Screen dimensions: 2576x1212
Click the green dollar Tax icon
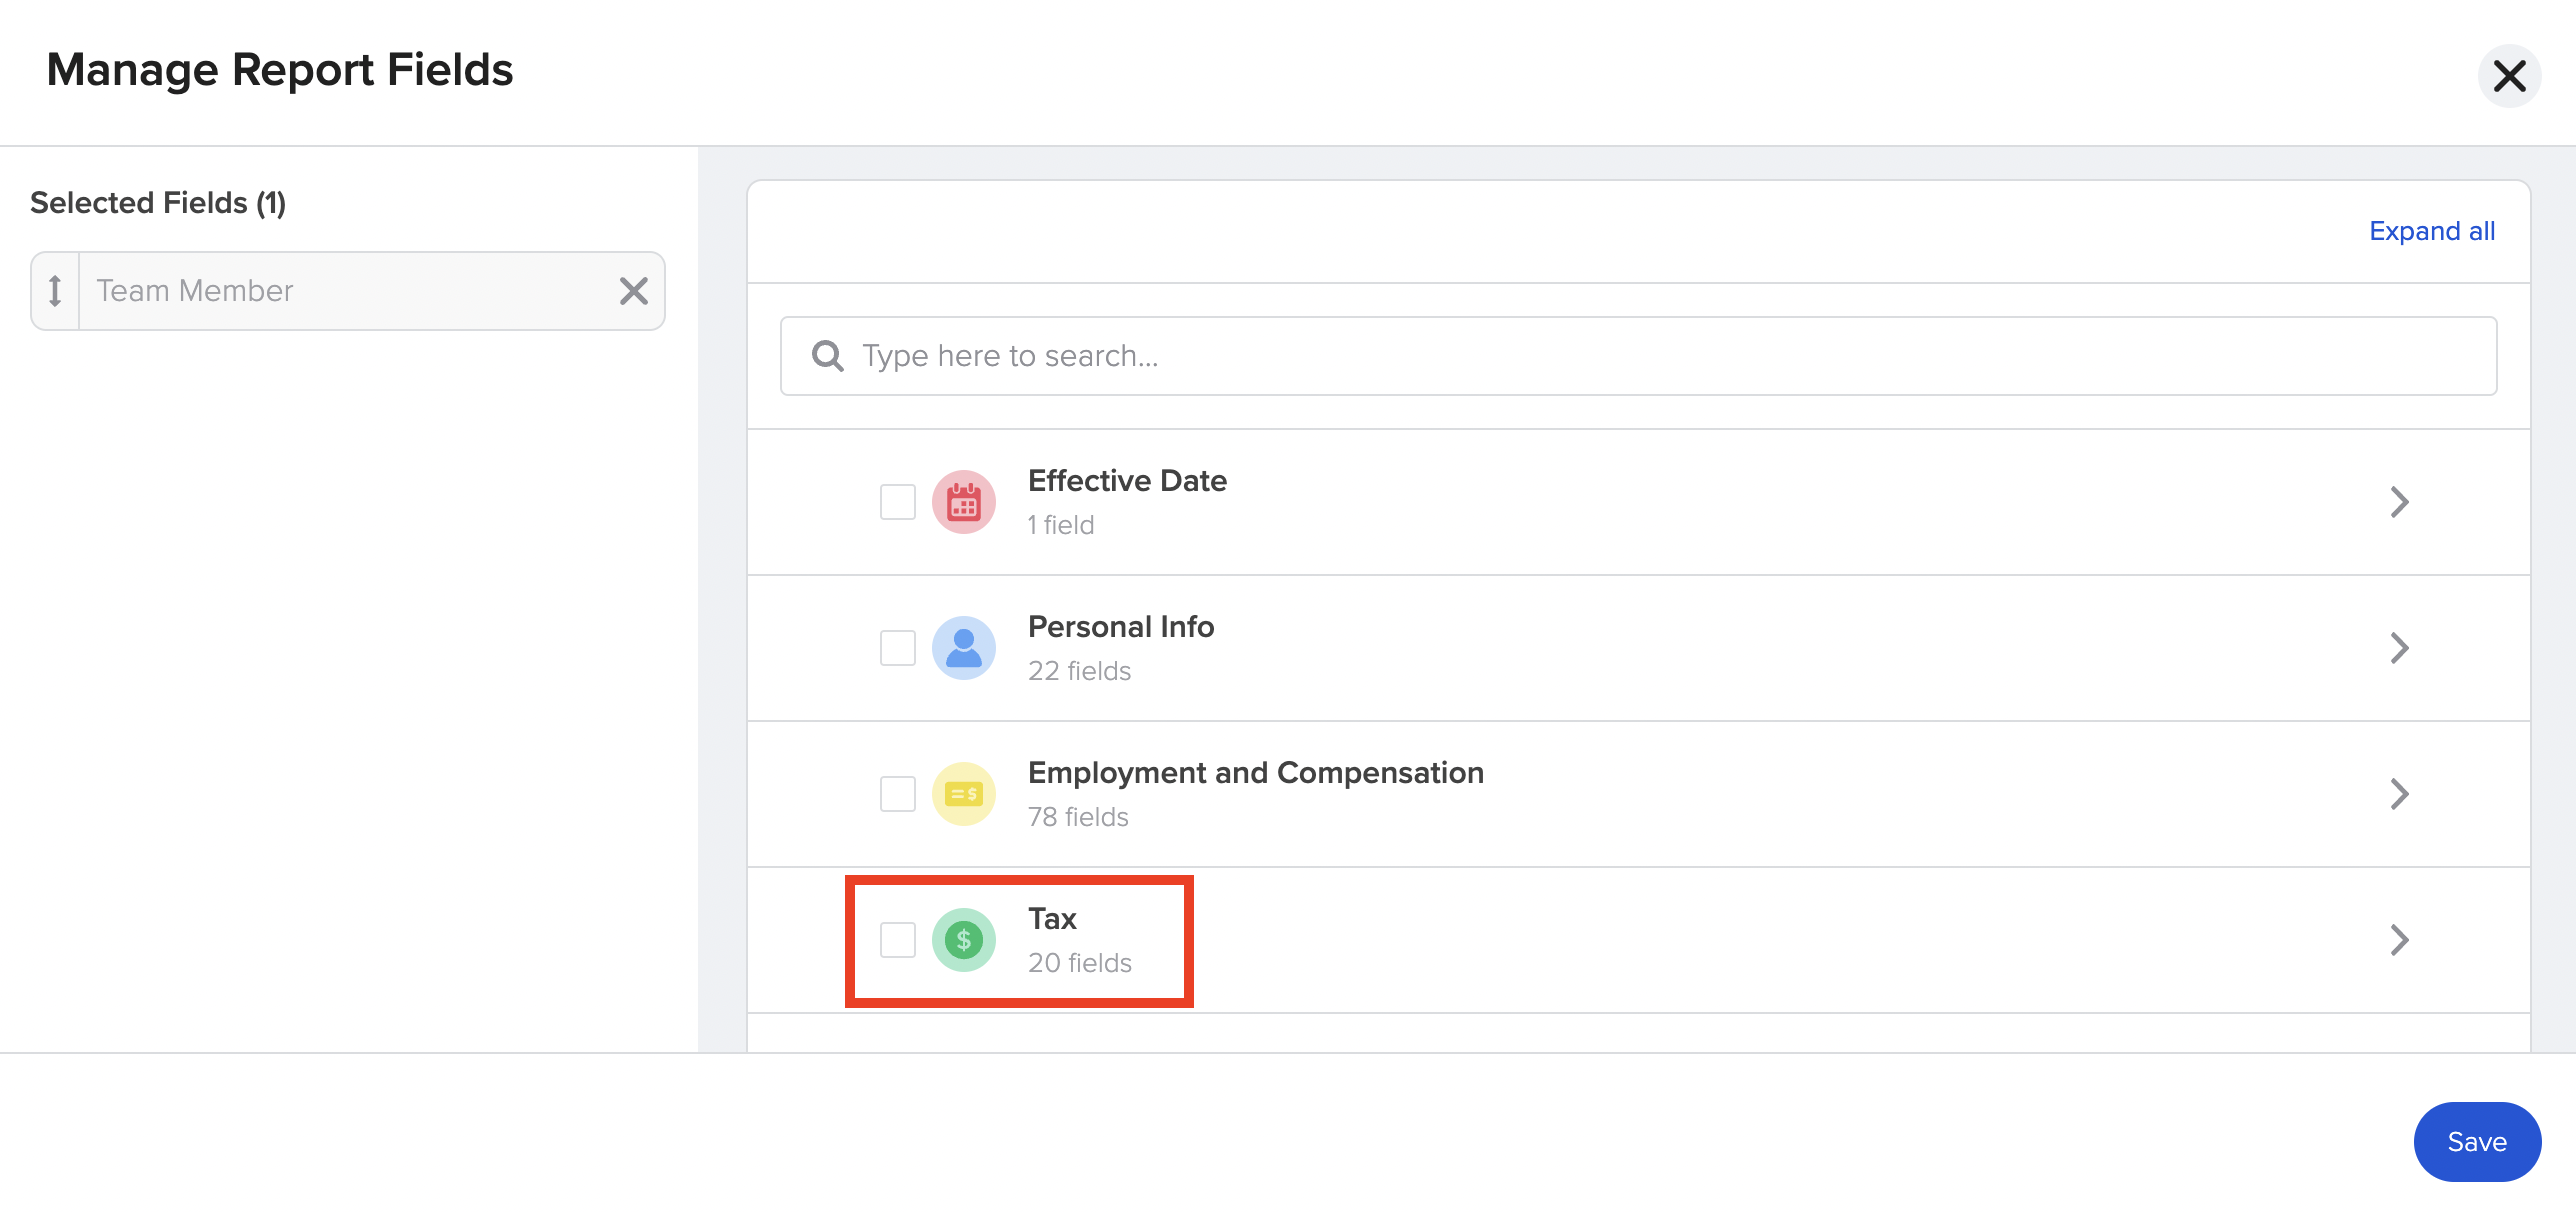click(963, 940)
